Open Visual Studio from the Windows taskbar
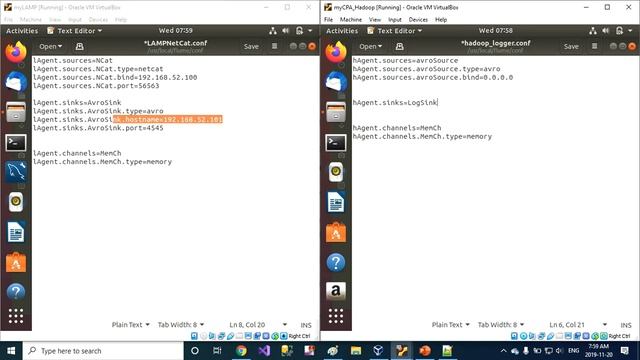Image resolution: width=640 pixels, height=360 pixels. point(264,351)
